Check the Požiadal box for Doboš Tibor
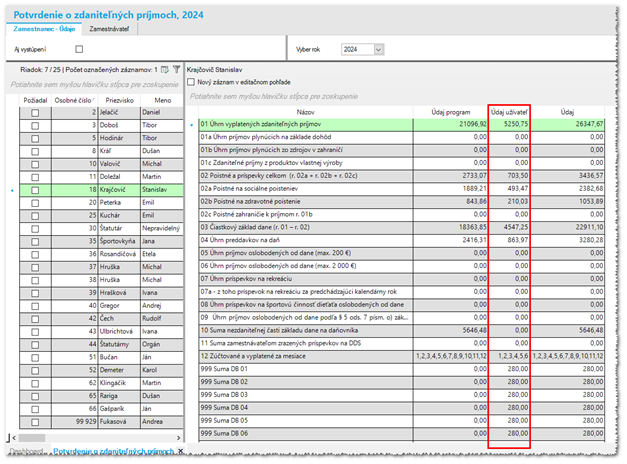 (x=35, y=126)
